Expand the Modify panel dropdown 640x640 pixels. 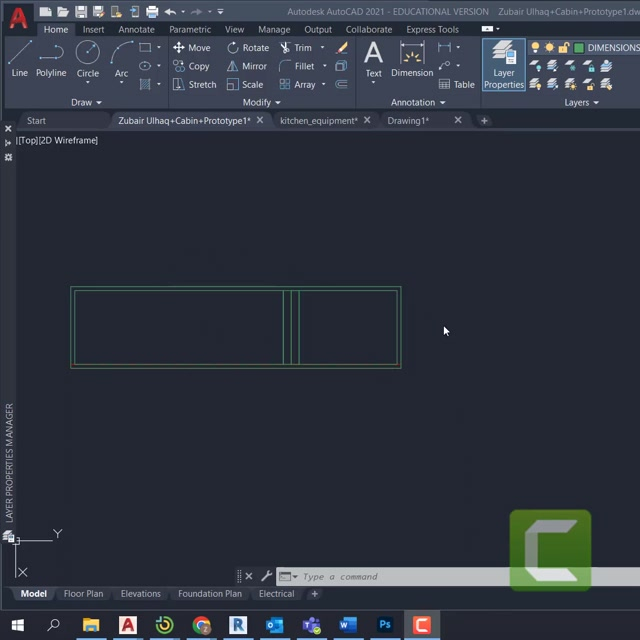click(262, 102)
